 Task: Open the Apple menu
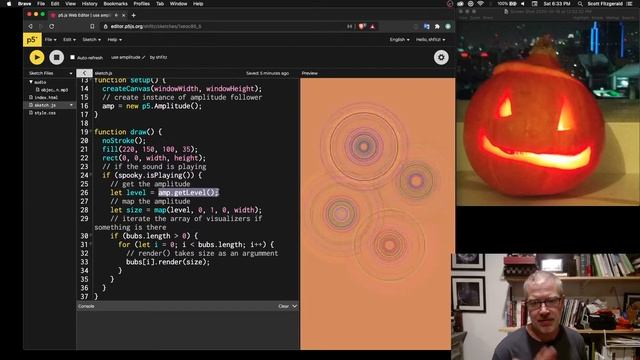click(9, 4)
